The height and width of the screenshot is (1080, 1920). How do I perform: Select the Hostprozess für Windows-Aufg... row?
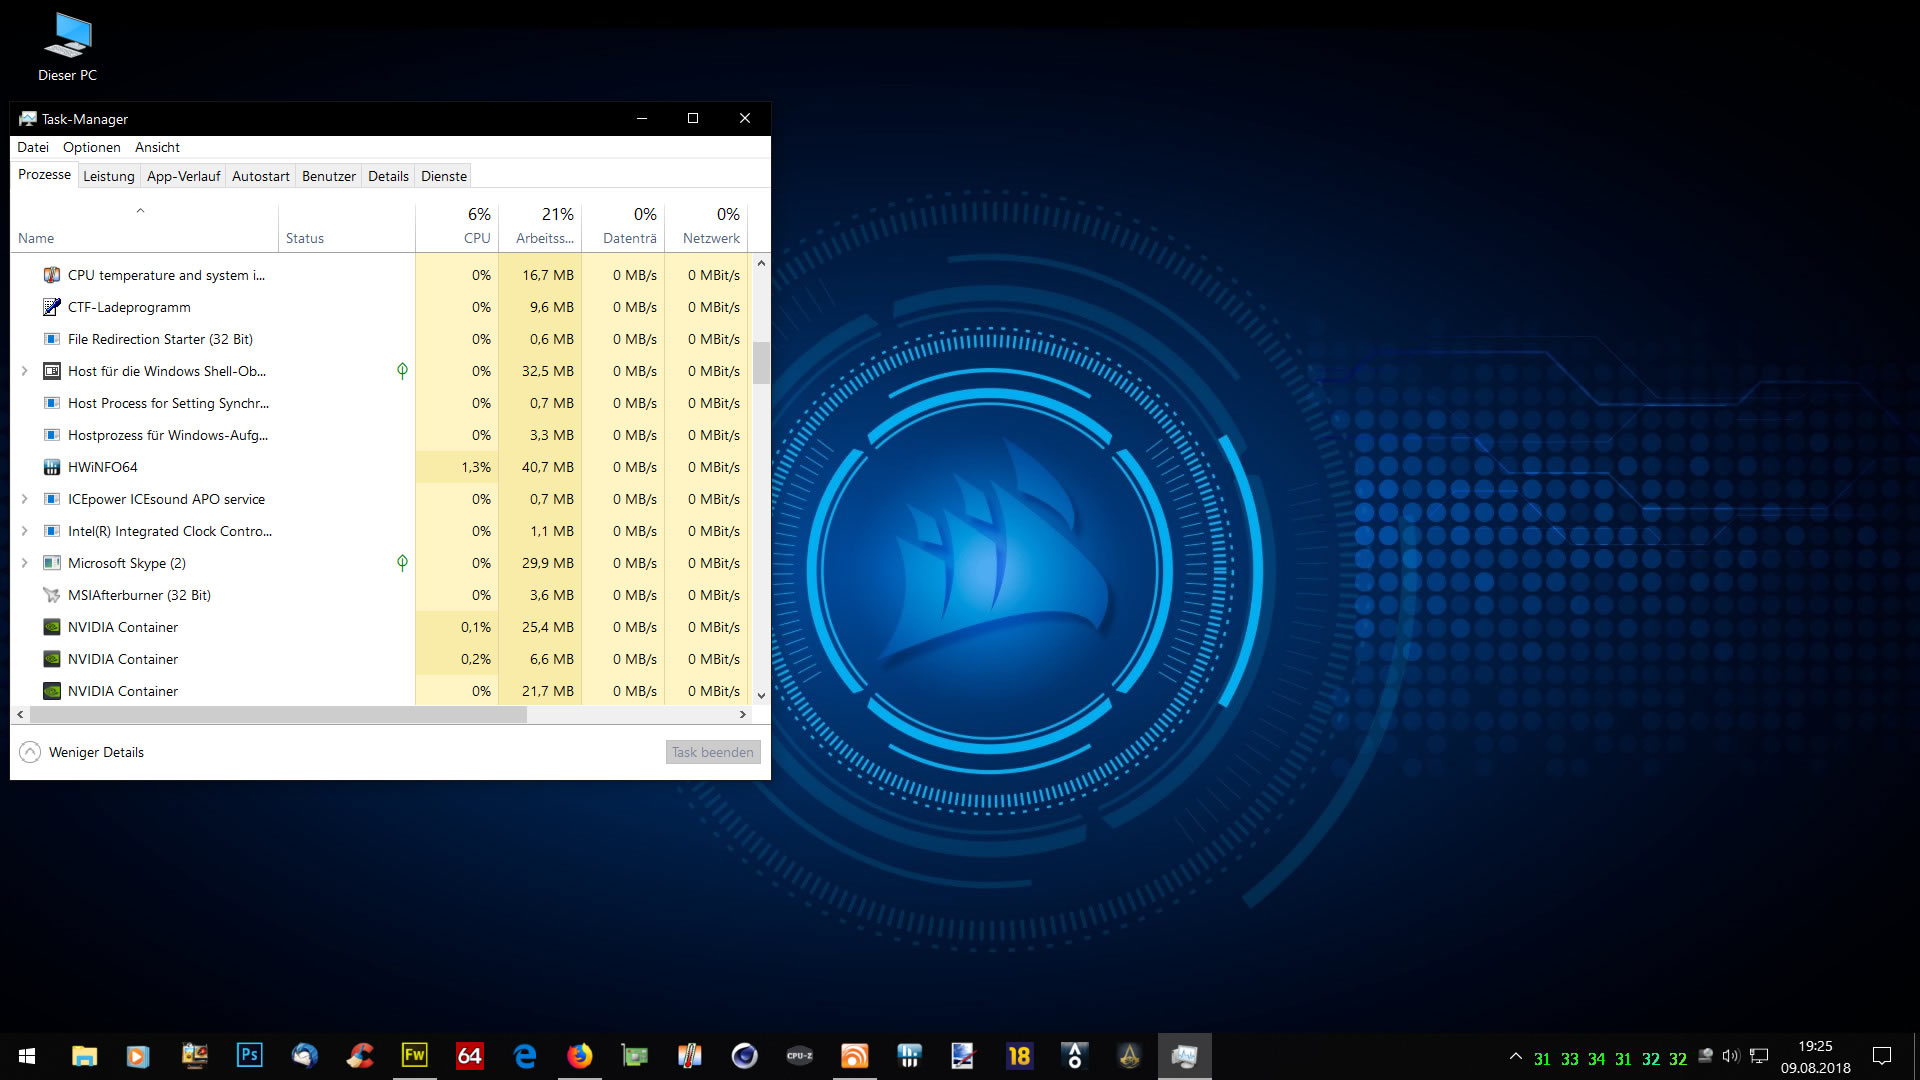click(381, 435)
